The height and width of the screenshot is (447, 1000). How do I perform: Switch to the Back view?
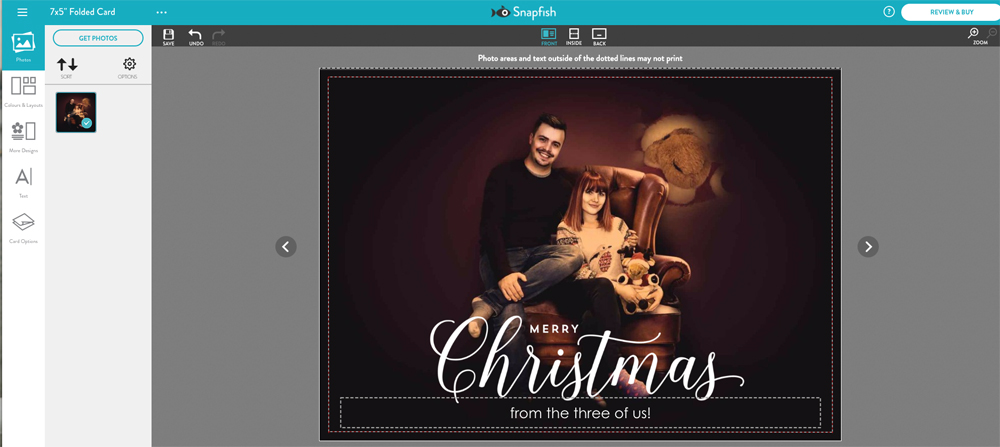[599, 36]
